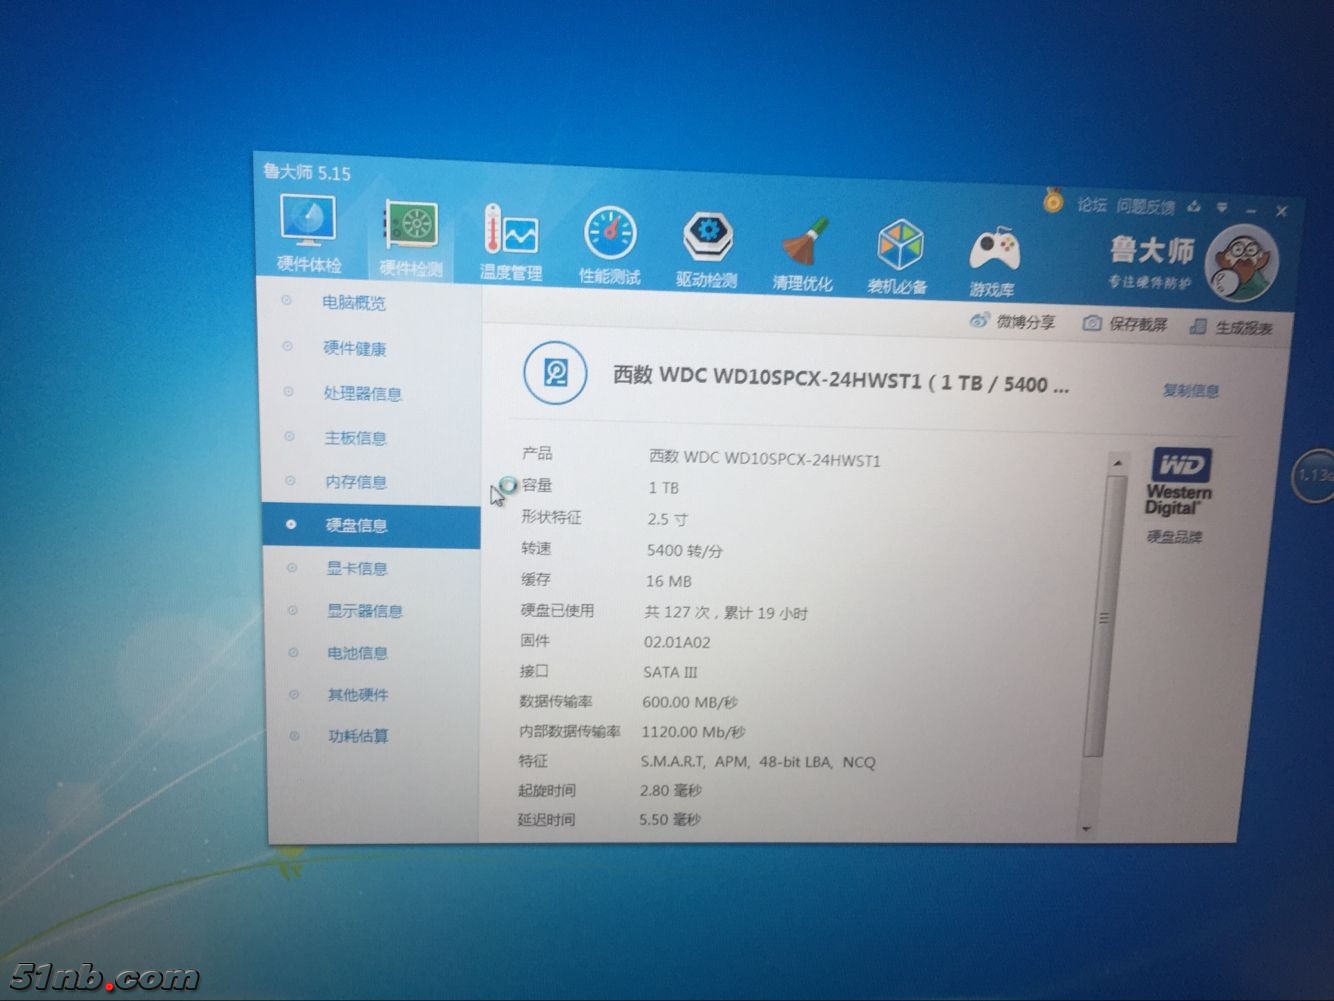1334x1001 pixels.
Task: Click the 鲁大师 5.15 window title
Action: click(307, 172)
